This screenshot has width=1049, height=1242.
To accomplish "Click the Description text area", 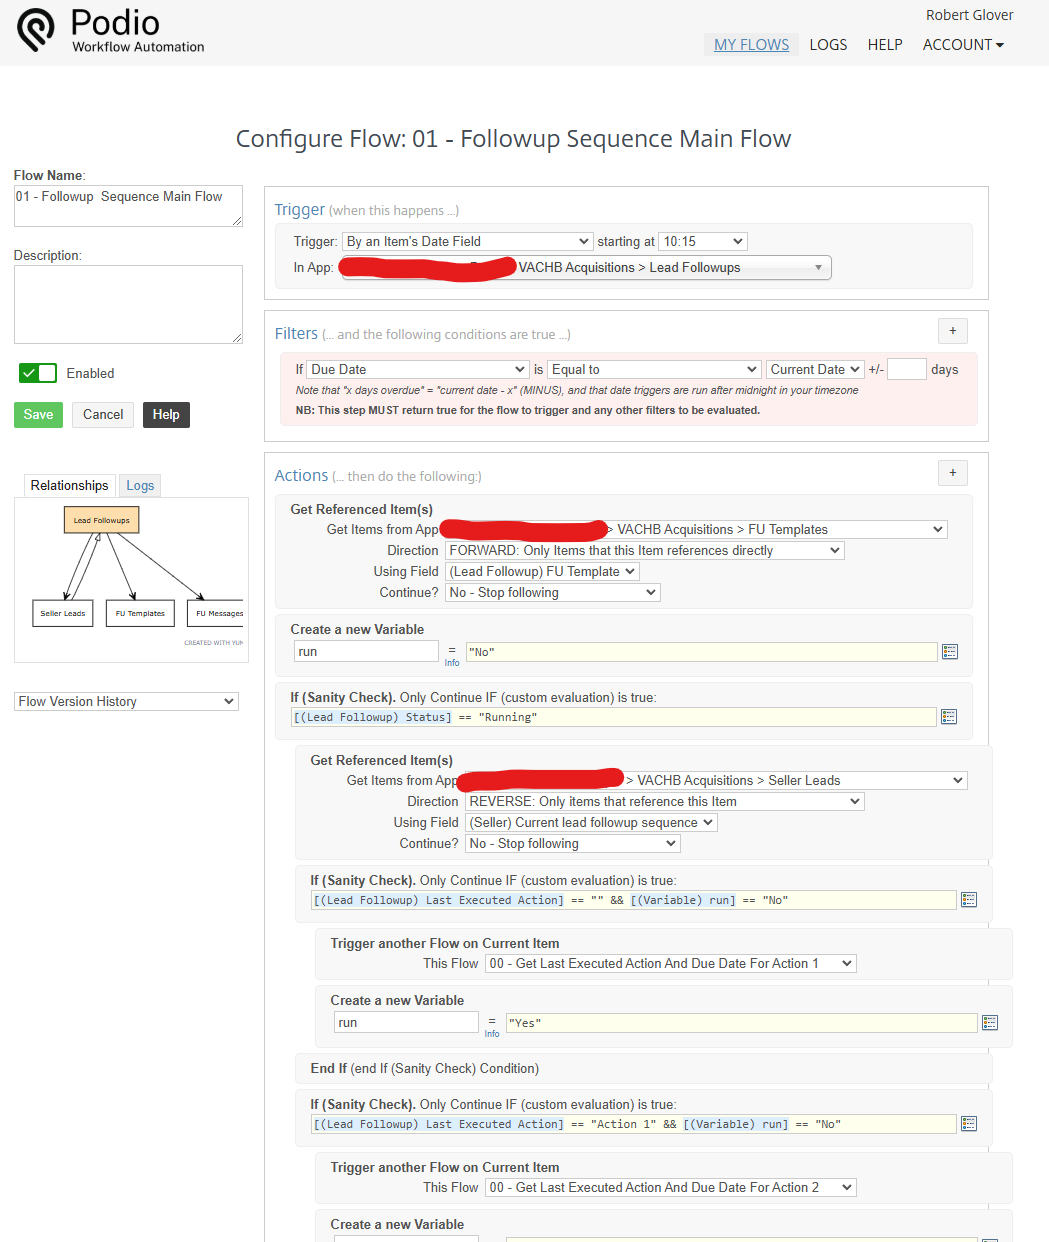I will pyautogui.click(x=128, y=304).
